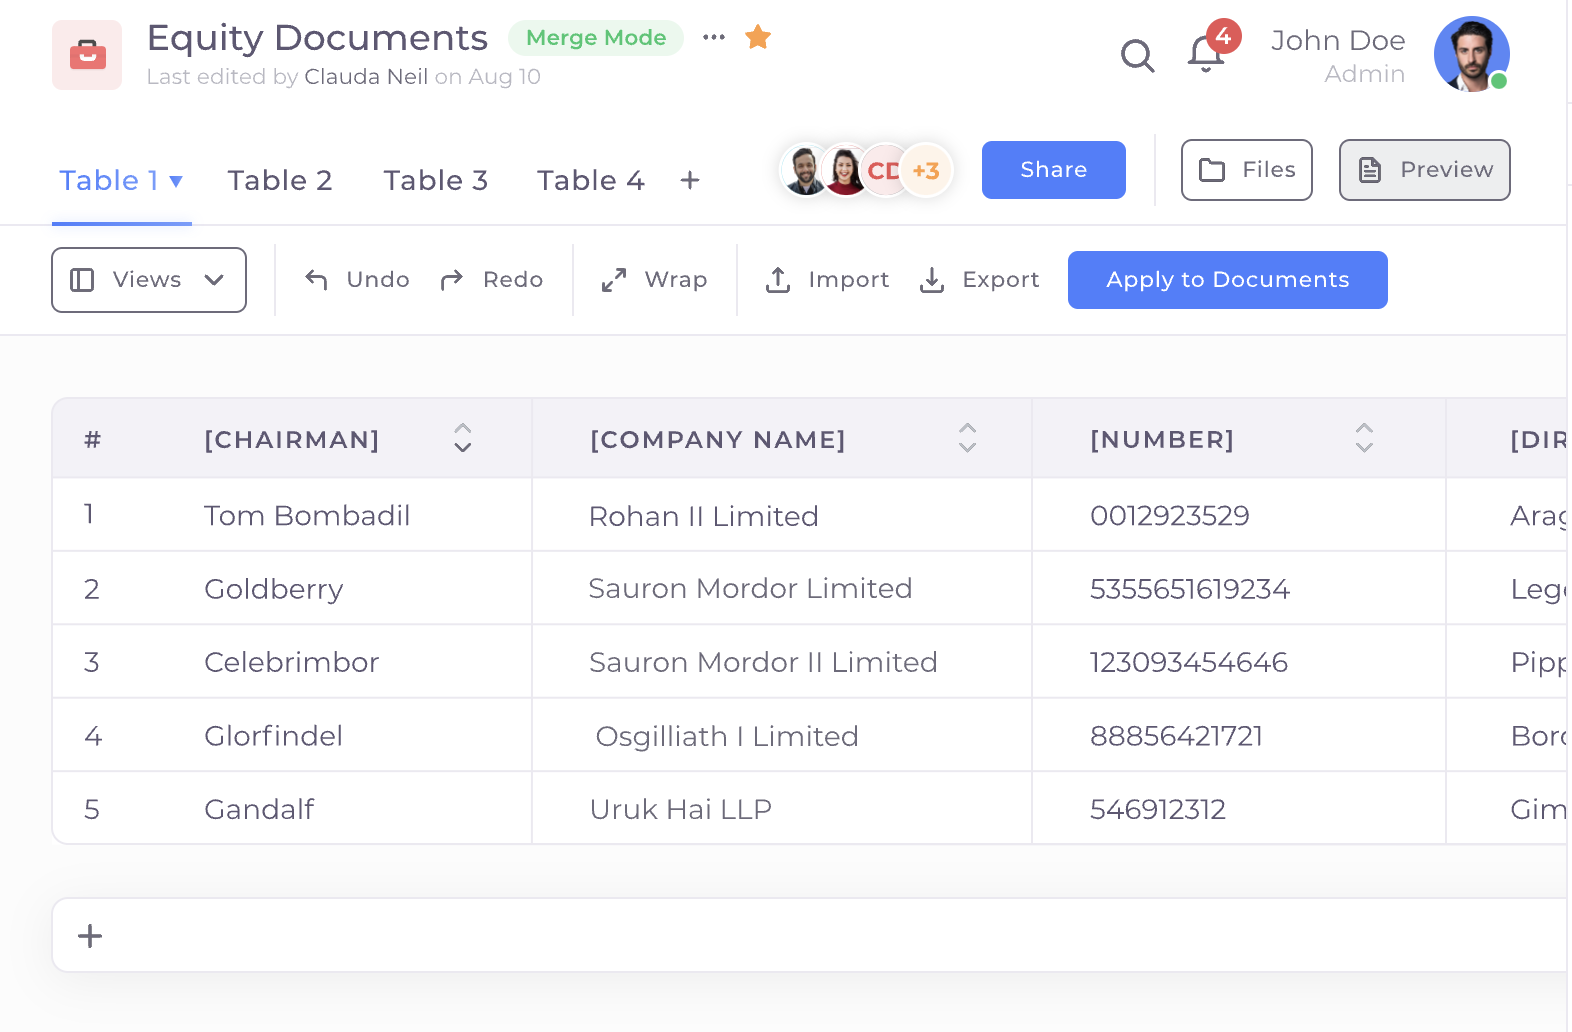1572x1032 pixels.
Task: Click the add row plus icon
Action: [x=90, y=936]
